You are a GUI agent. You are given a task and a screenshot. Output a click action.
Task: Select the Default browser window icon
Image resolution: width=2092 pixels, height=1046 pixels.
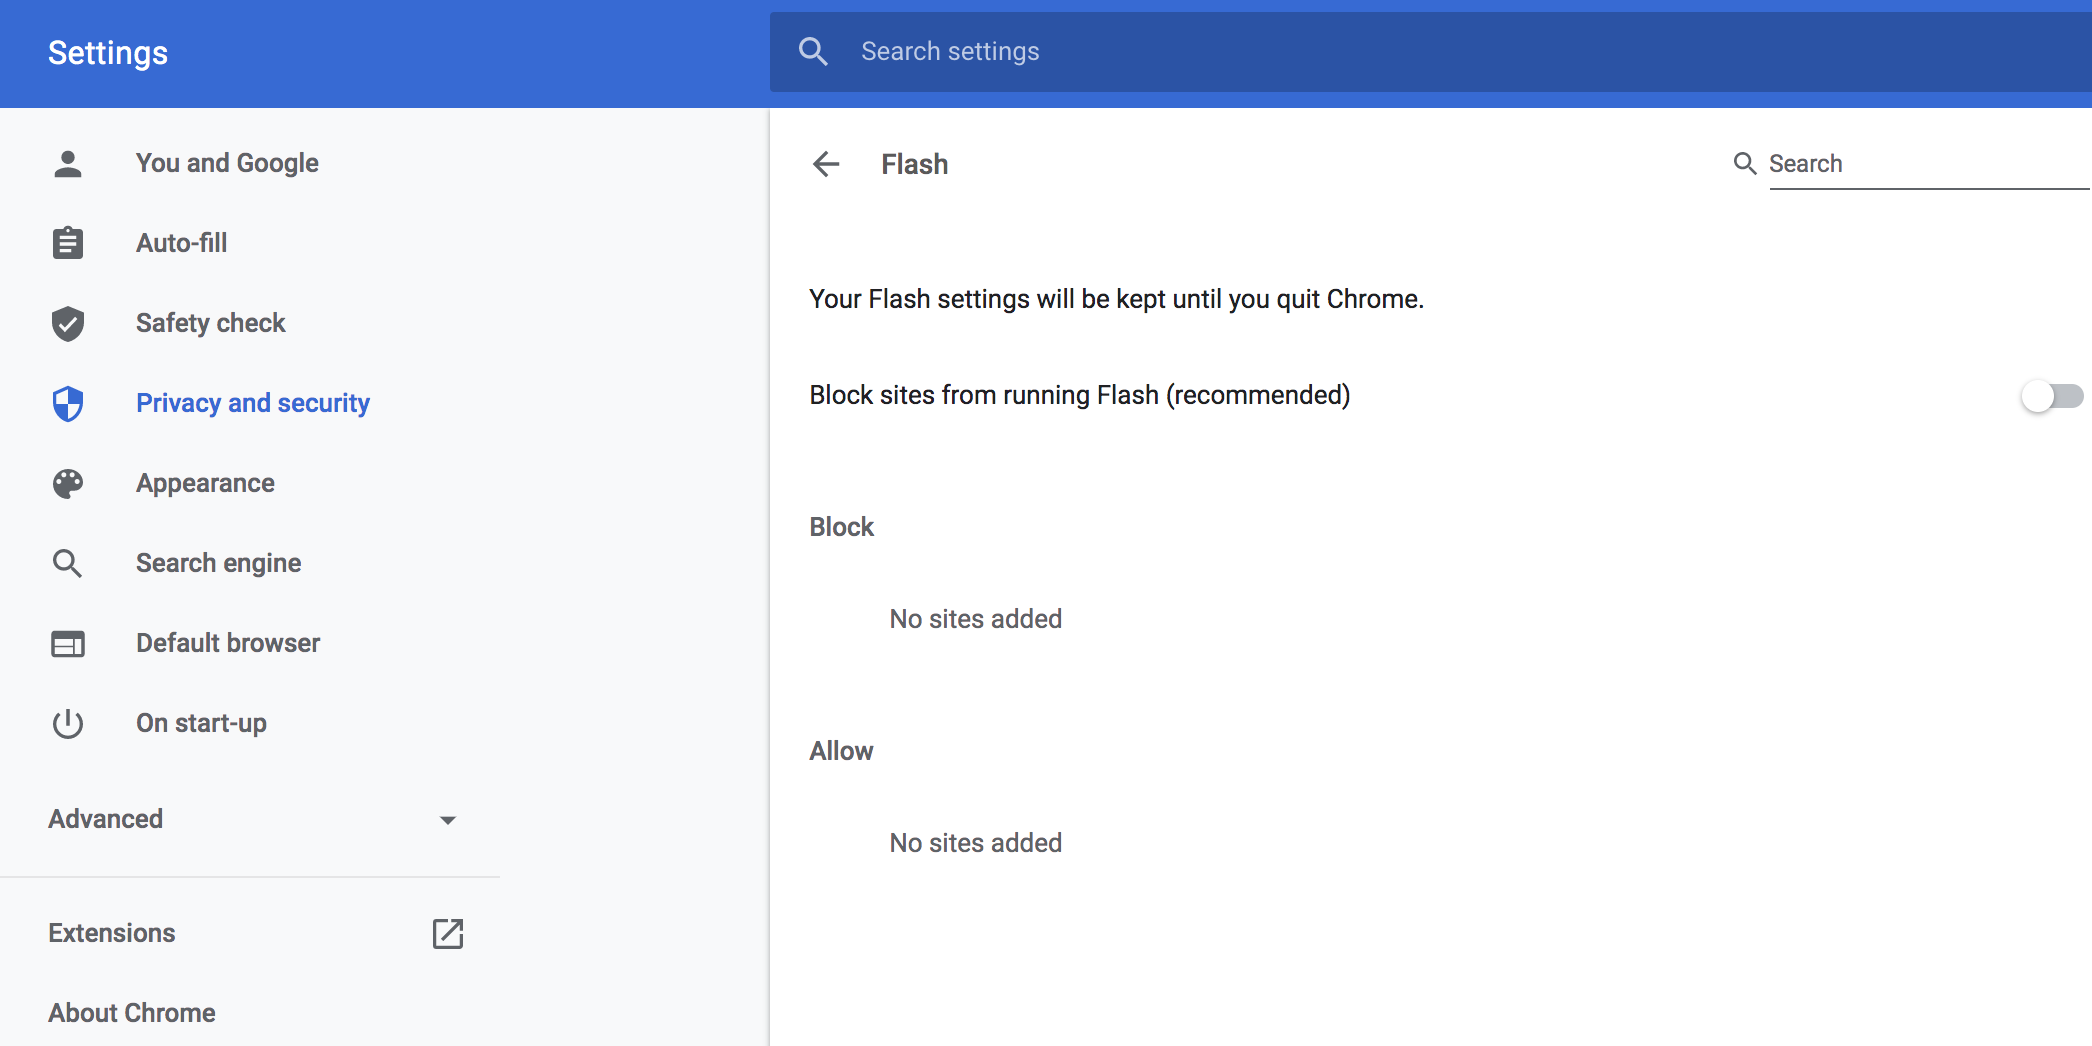(67, 643)
